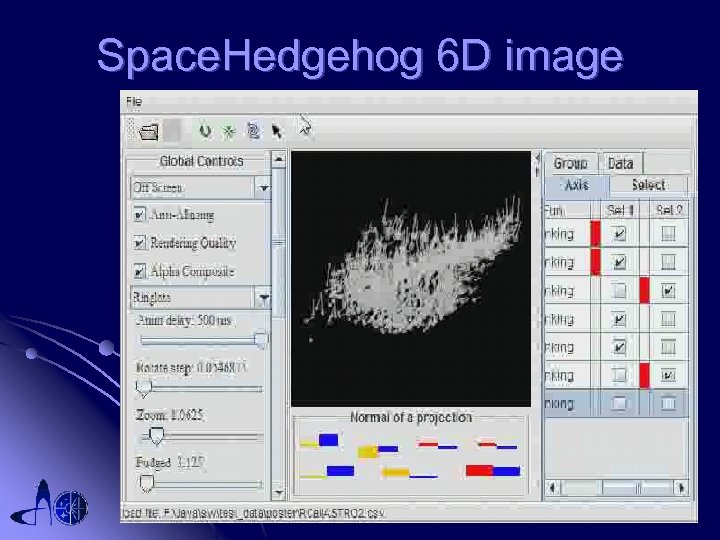Viewport: 720px width, 540px height.
Task: Switch to the Data tab
Action: 620,163
